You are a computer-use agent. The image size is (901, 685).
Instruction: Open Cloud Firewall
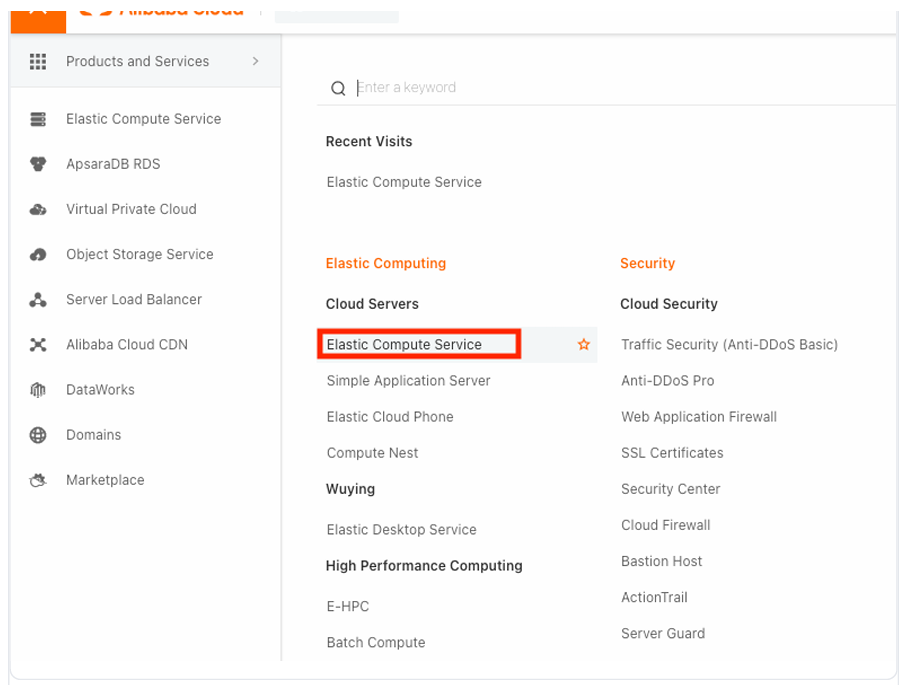[665, 525]
